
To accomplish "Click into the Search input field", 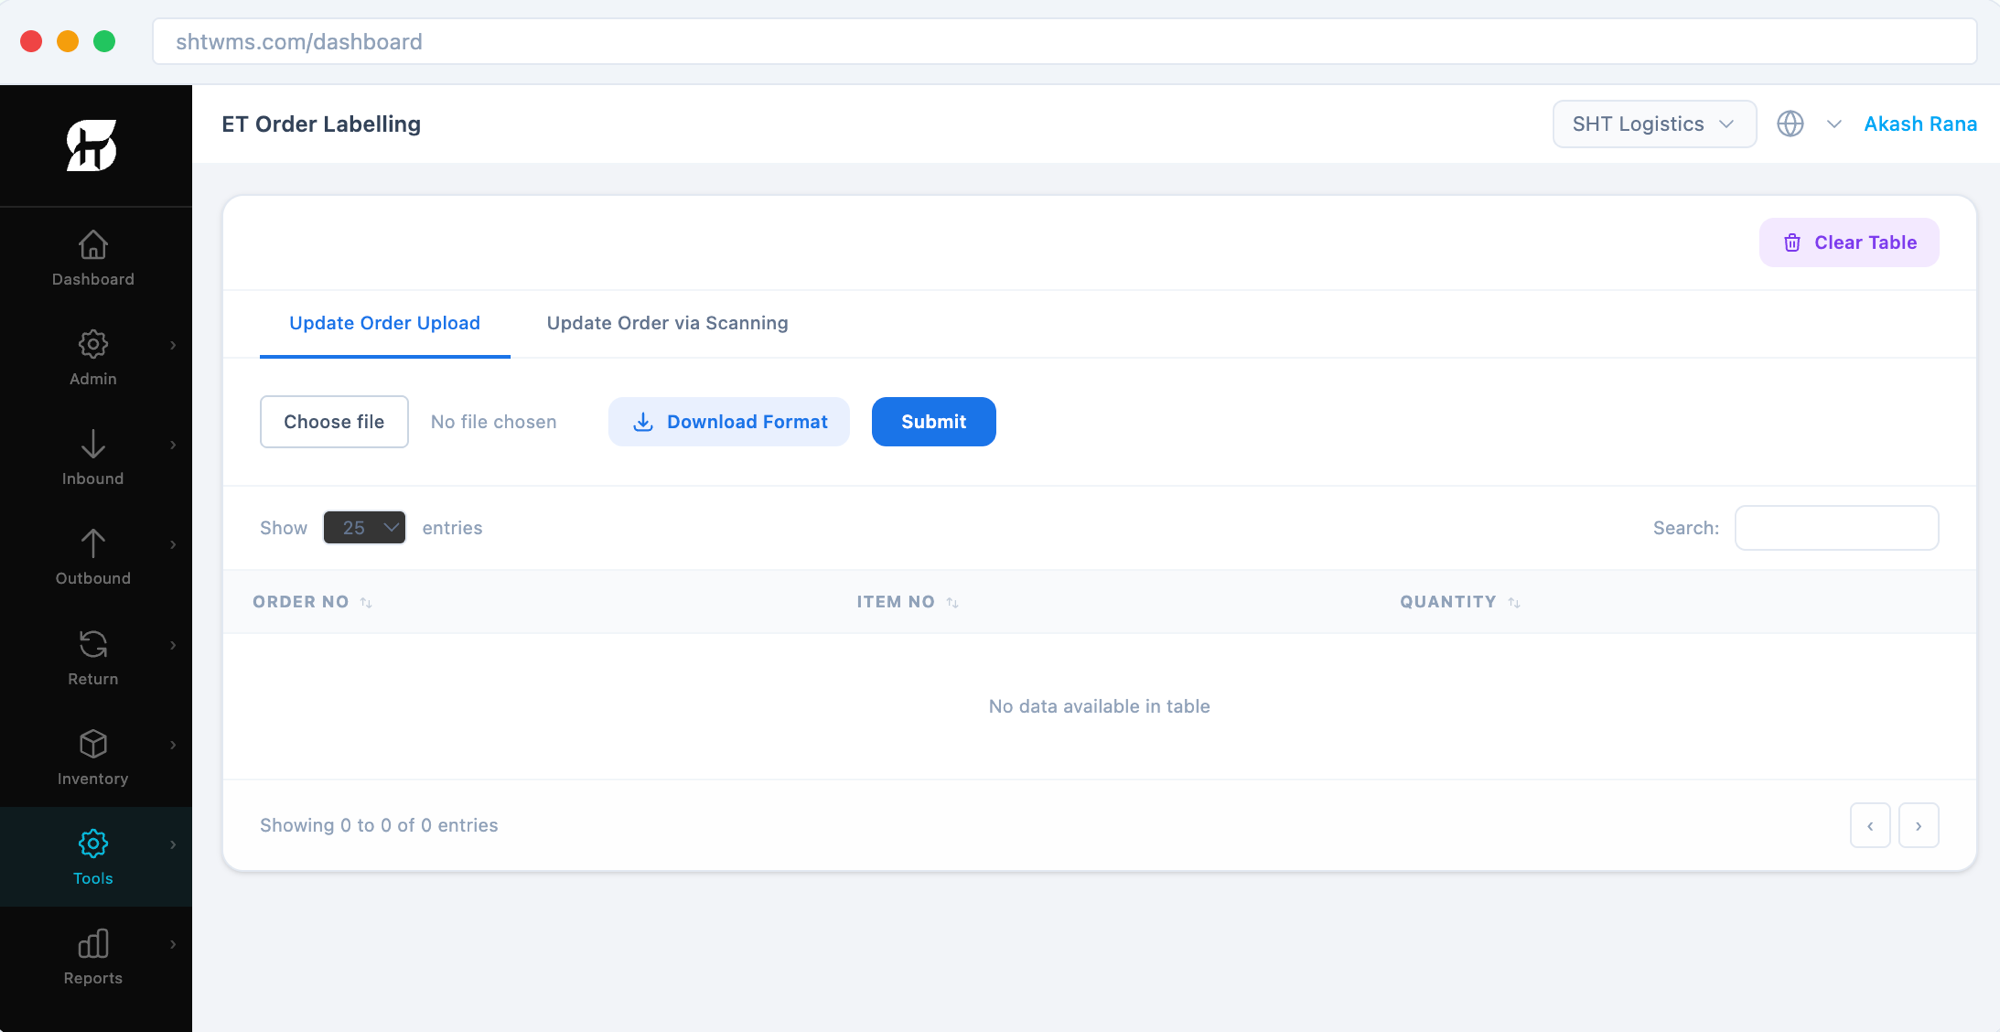I will click(1836, 528).
